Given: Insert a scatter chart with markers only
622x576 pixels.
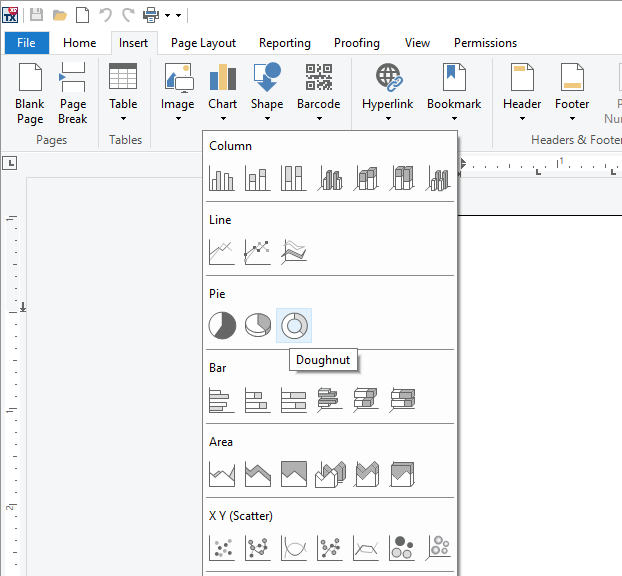Looking at the screenshot, I should pyautogui.click(x=222, y=547).
